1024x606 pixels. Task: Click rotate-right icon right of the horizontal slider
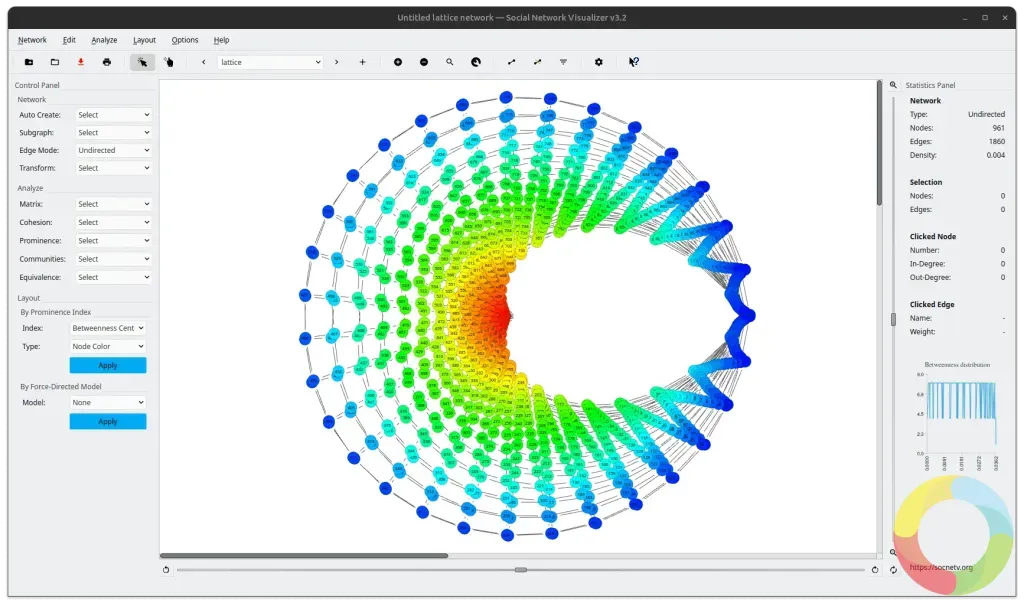pyautogui.click(x=875, y=570)
